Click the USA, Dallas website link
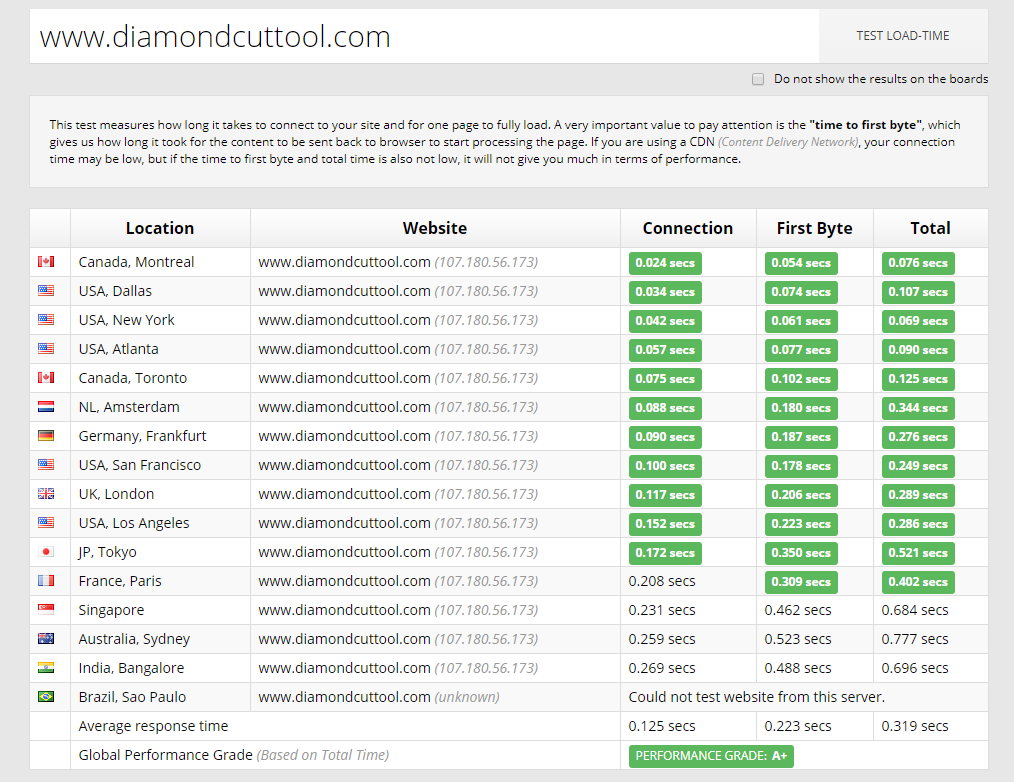 point(344,291)
